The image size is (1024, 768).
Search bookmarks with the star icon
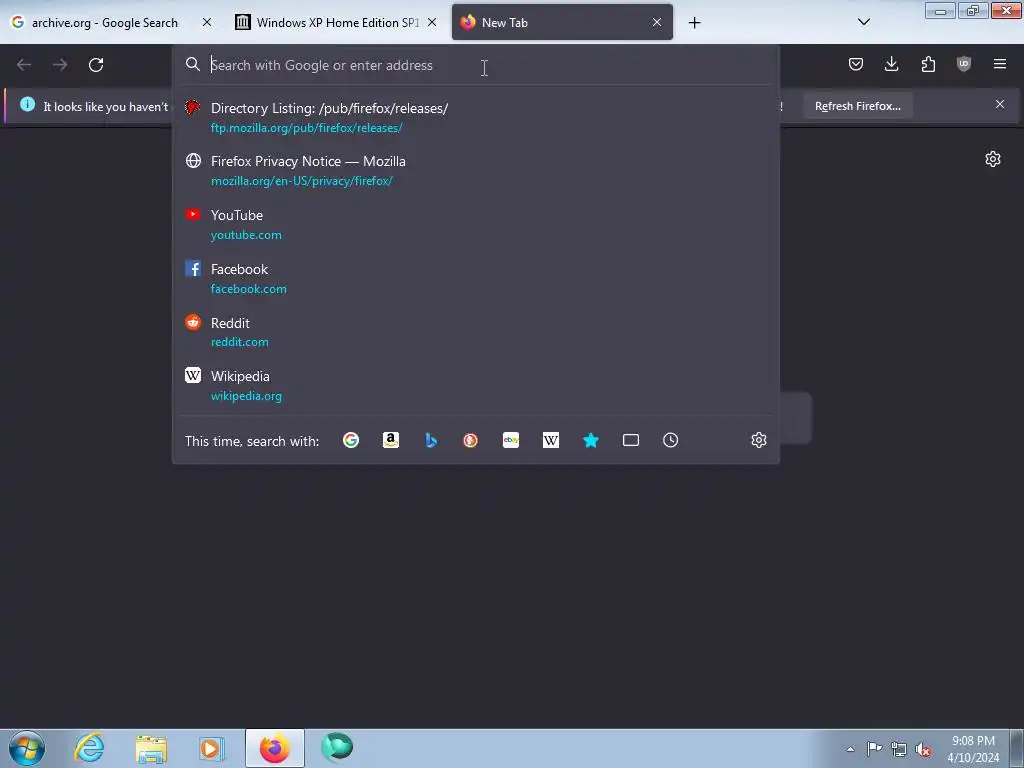(590, 440)
